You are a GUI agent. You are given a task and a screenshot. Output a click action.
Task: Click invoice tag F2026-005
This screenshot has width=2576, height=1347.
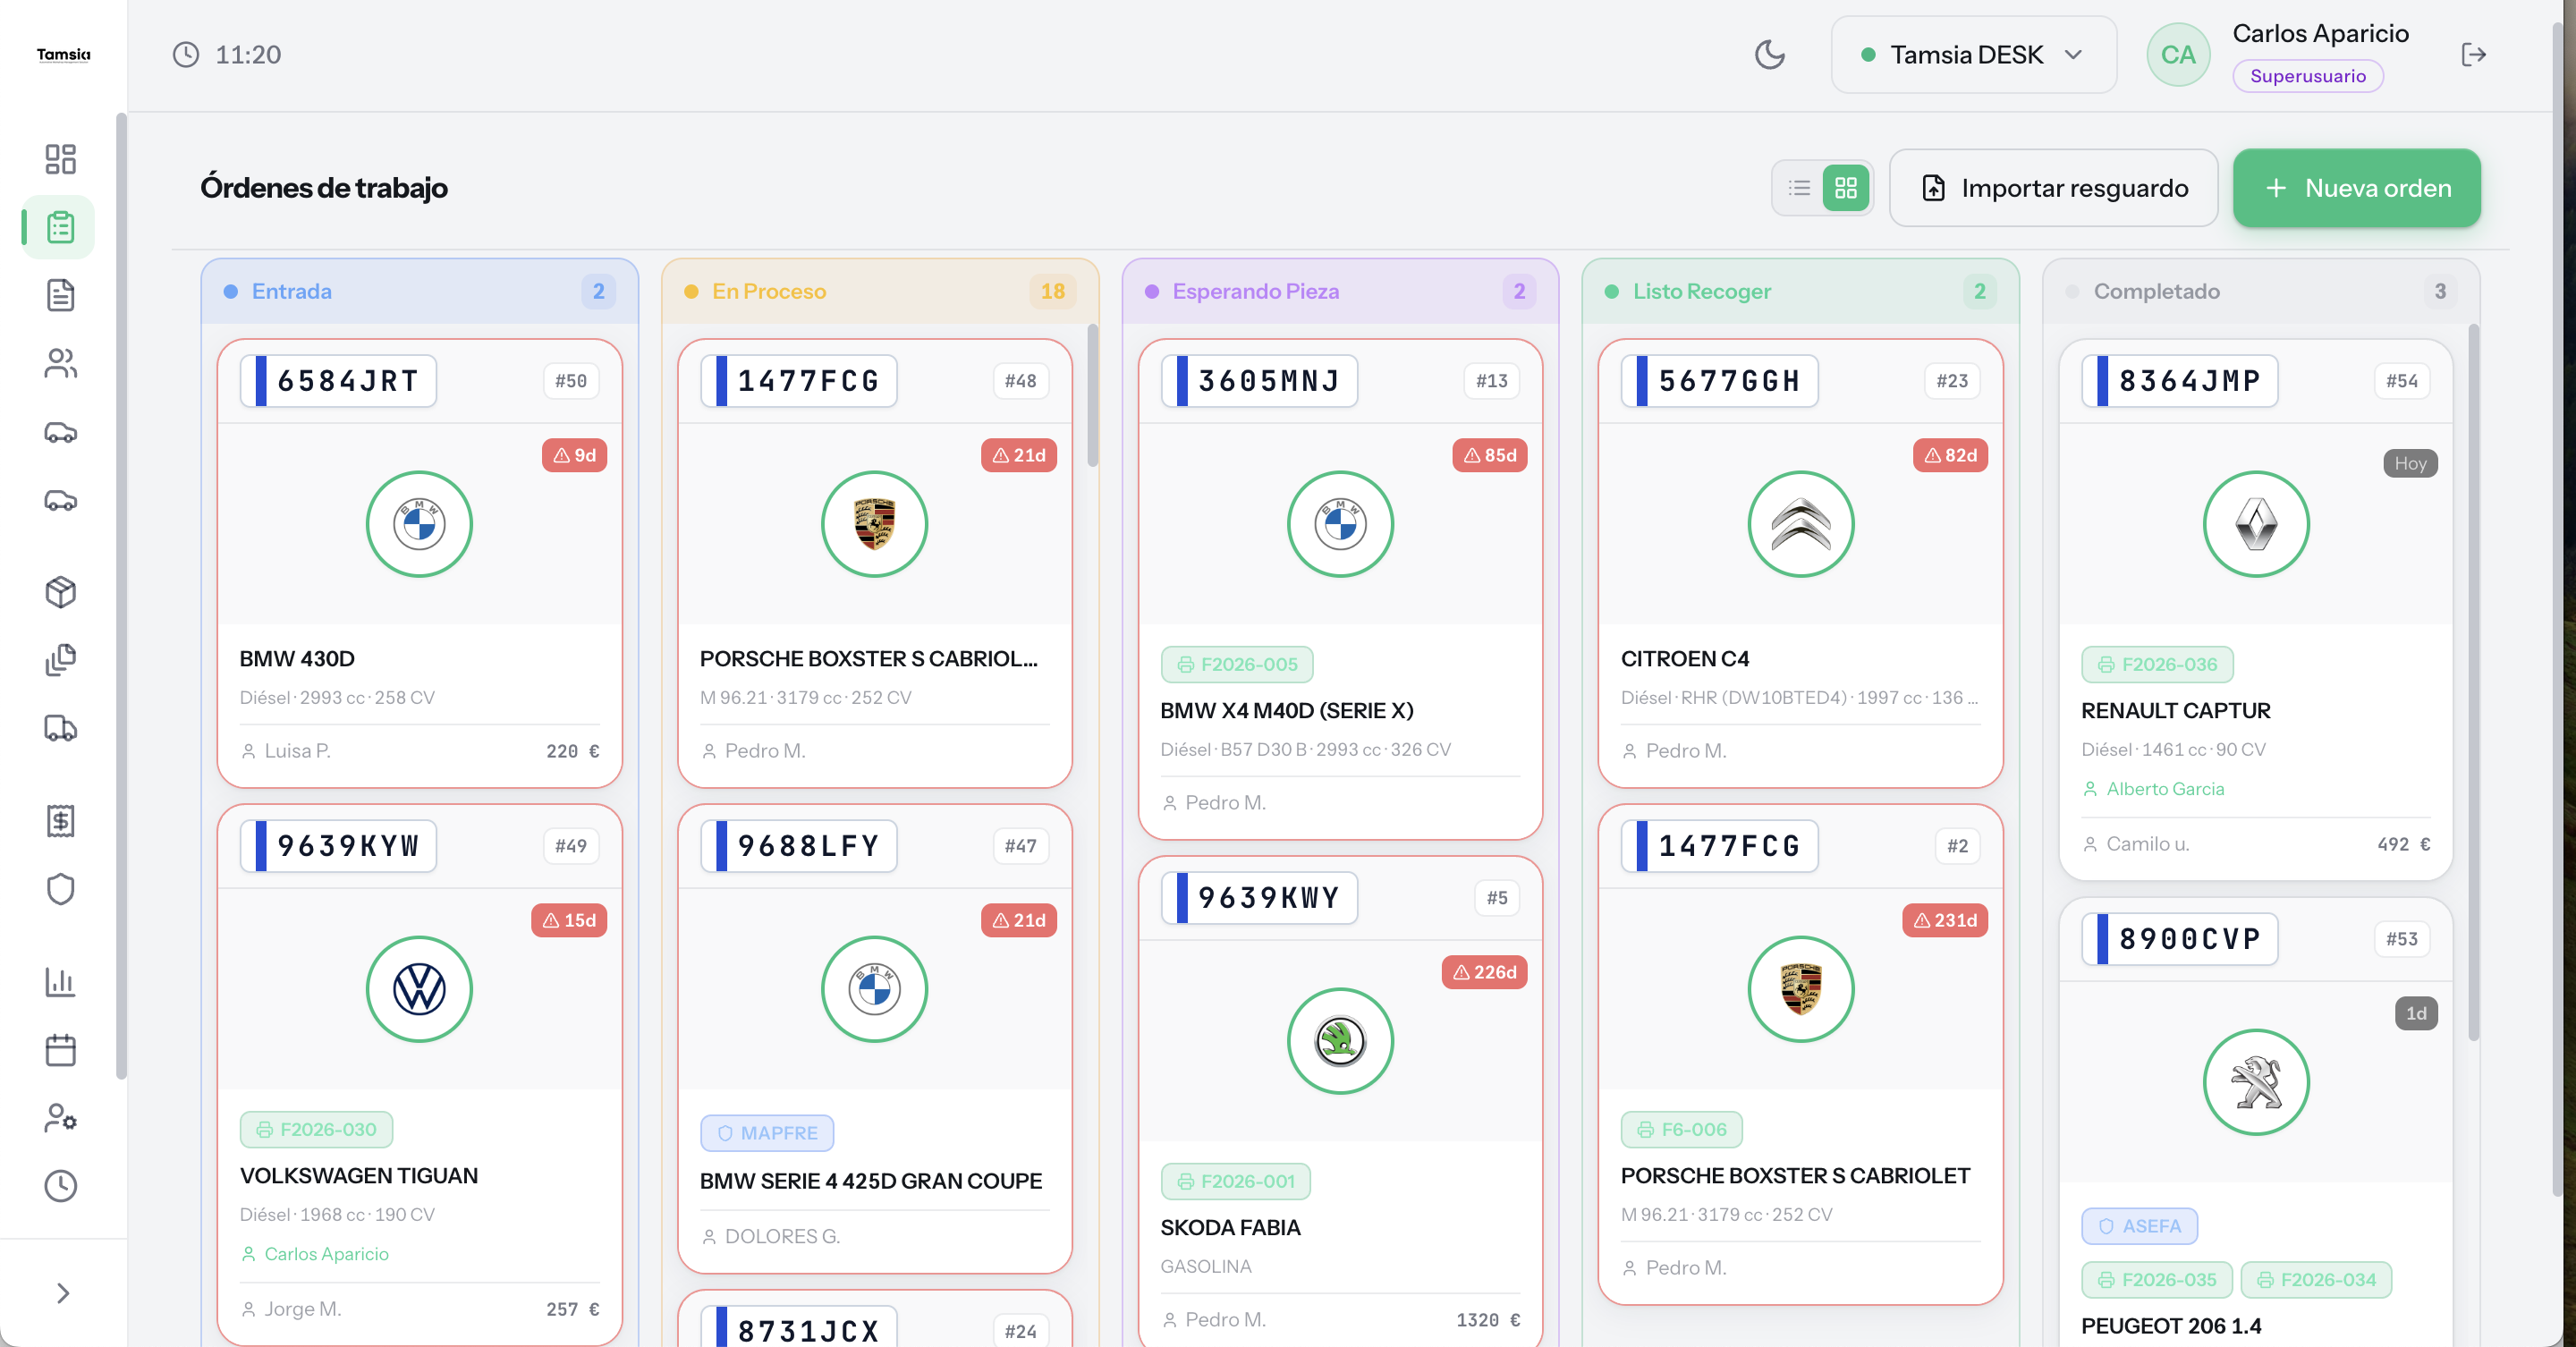tap(1237, 664)
